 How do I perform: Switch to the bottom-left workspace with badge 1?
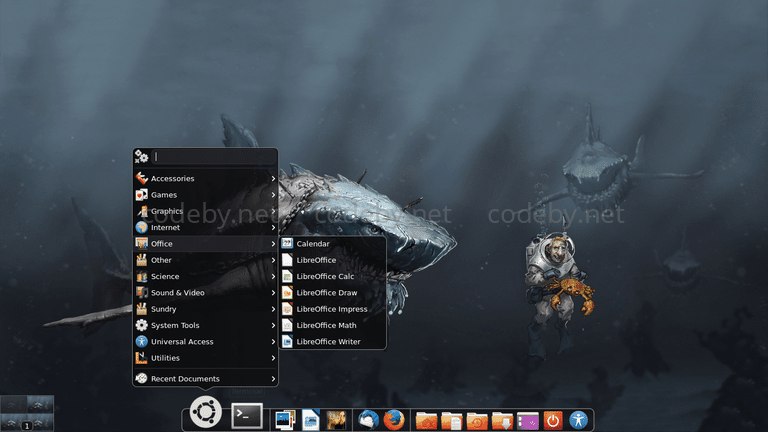[x=13, y=423]
